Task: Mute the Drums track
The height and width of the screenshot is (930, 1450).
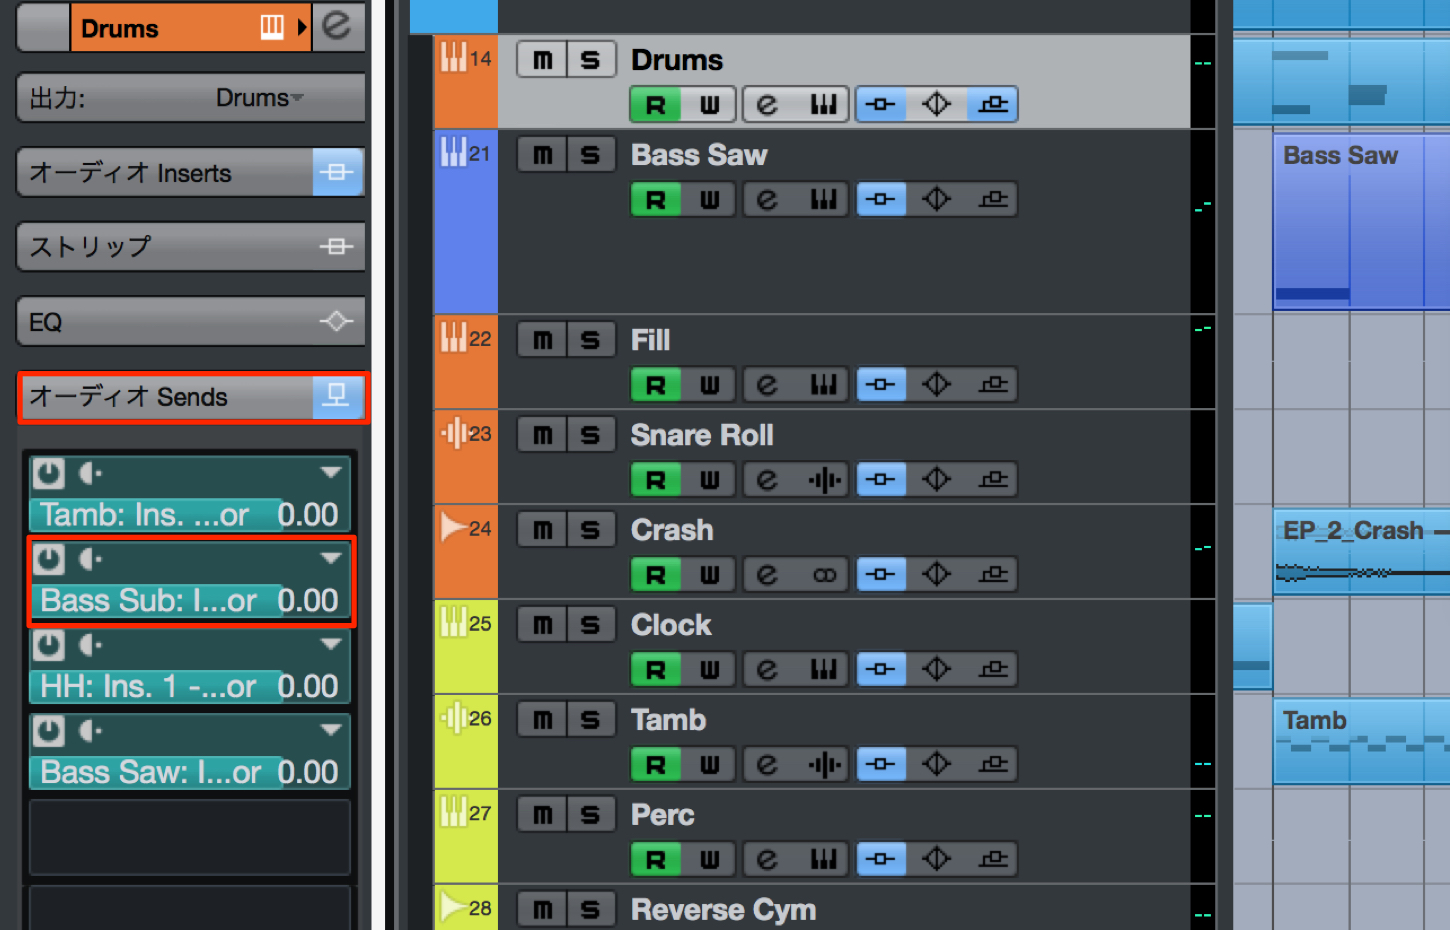Action: [542, 60]
